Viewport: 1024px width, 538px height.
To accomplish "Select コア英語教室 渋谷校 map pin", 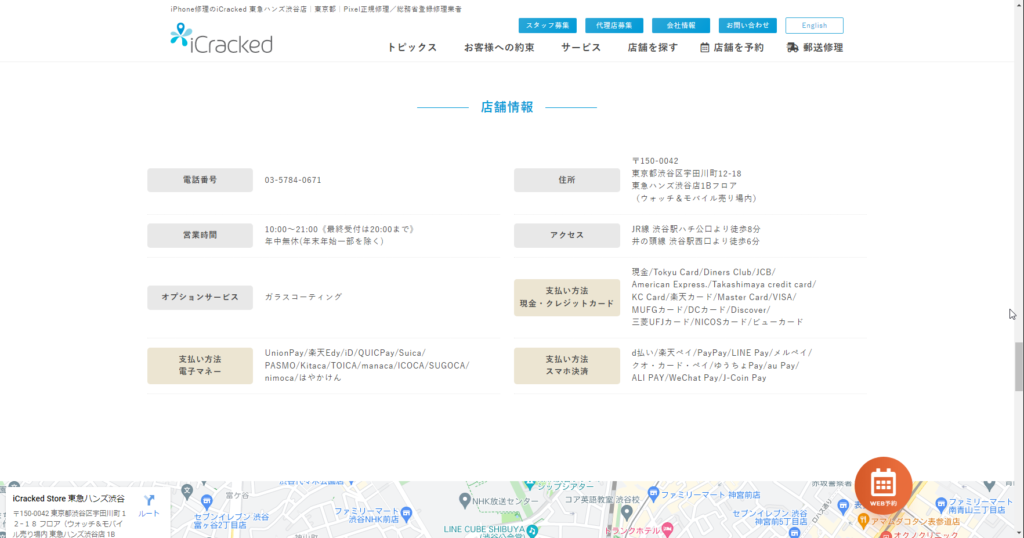I will (626, 511).
